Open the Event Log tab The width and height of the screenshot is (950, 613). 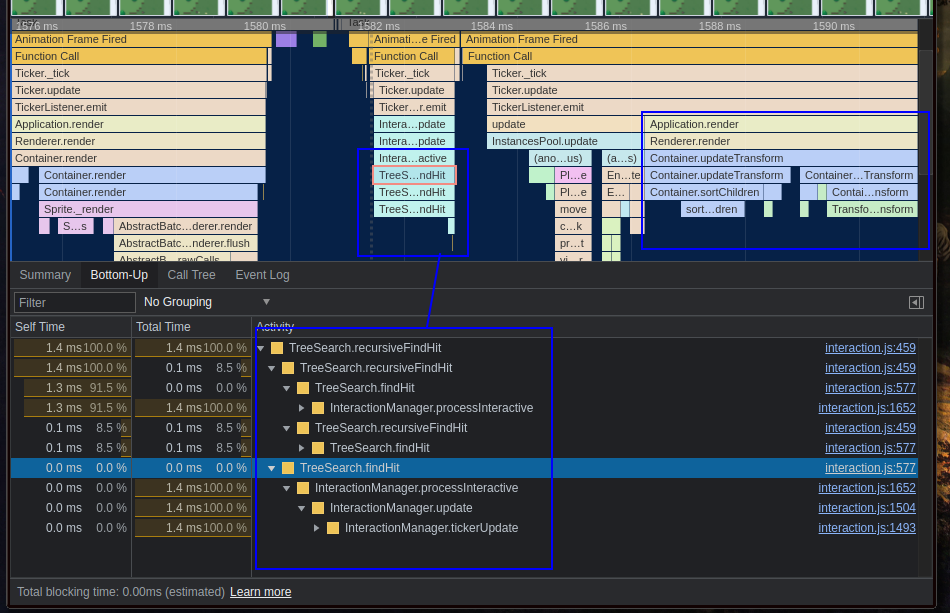point(262,275)
